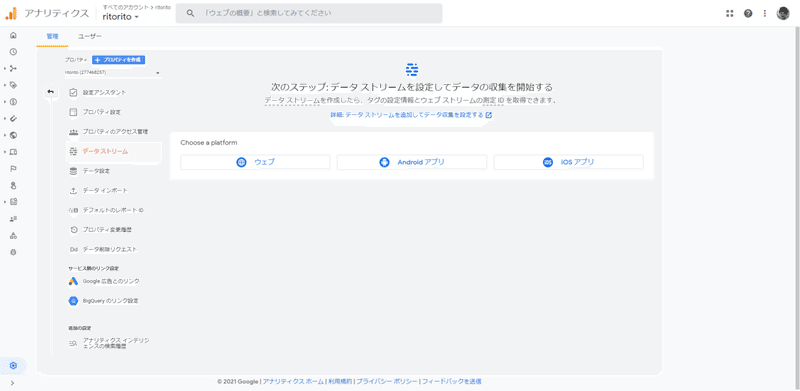This screenshot has height=391, width=800.
Task: Open the flag icon in left rail
Action: (13, 168)
